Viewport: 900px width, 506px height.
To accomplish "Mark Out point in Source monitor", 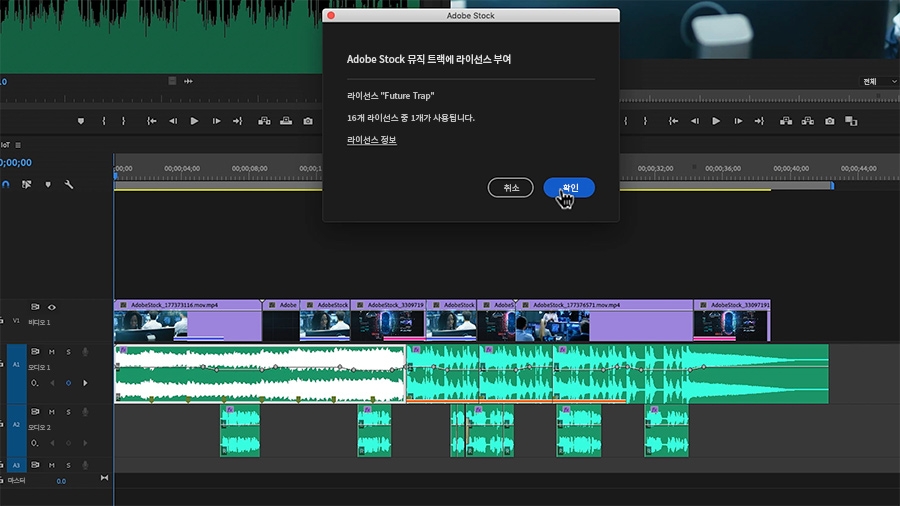I will click(123, 121).
